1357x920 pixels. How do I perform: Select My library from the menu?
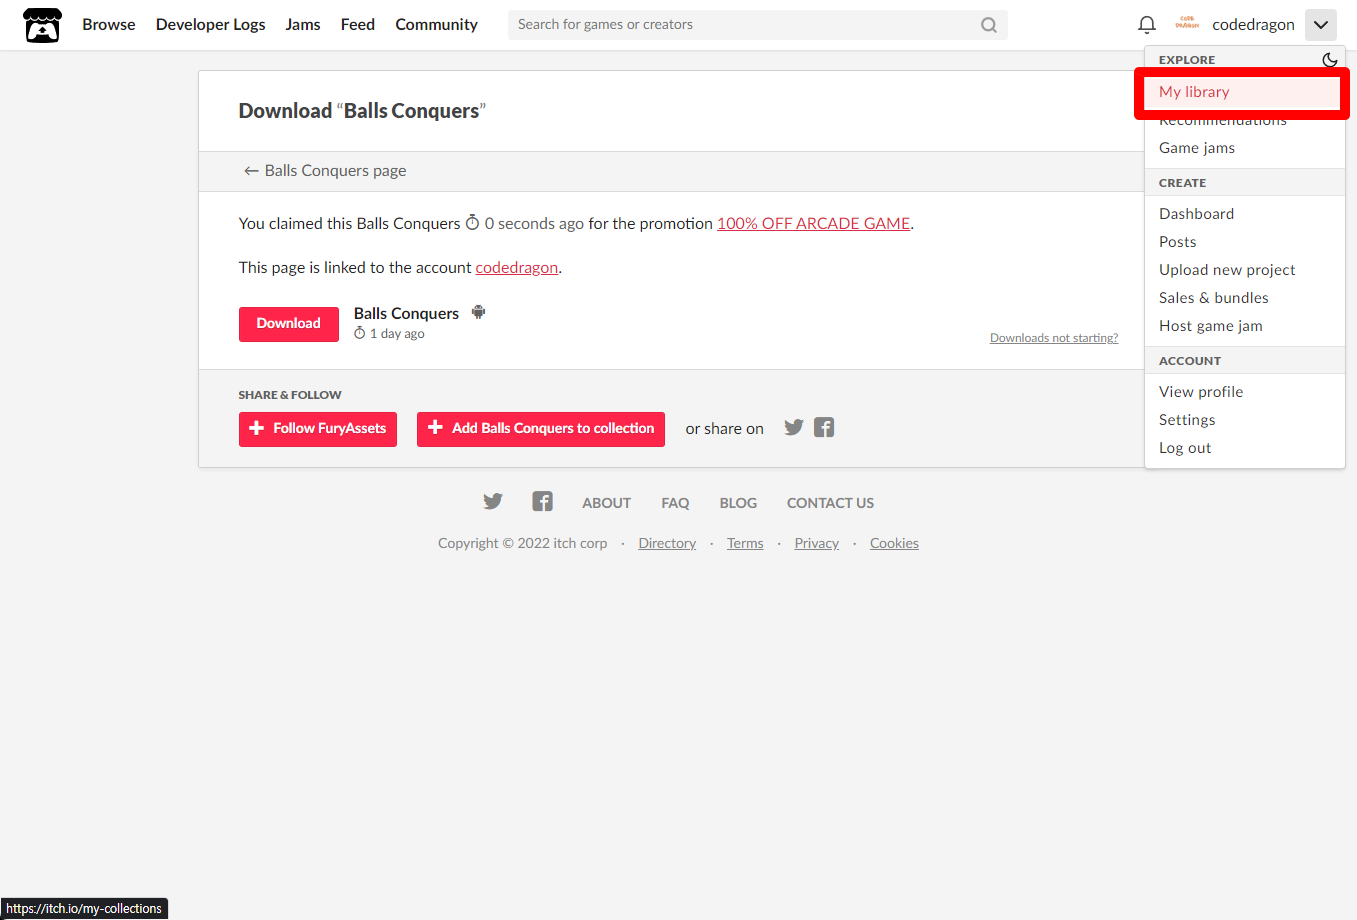tap(1242, 92)
